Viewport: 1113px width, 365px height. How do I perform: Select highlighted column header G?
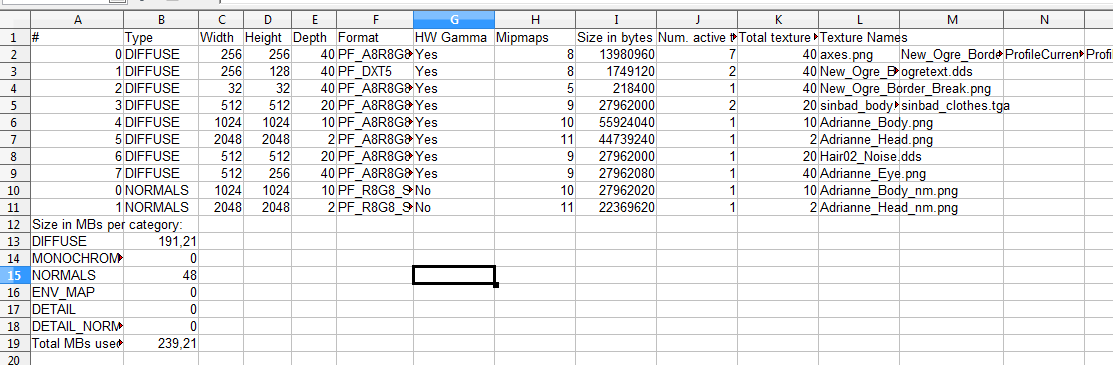coord(454,20)
